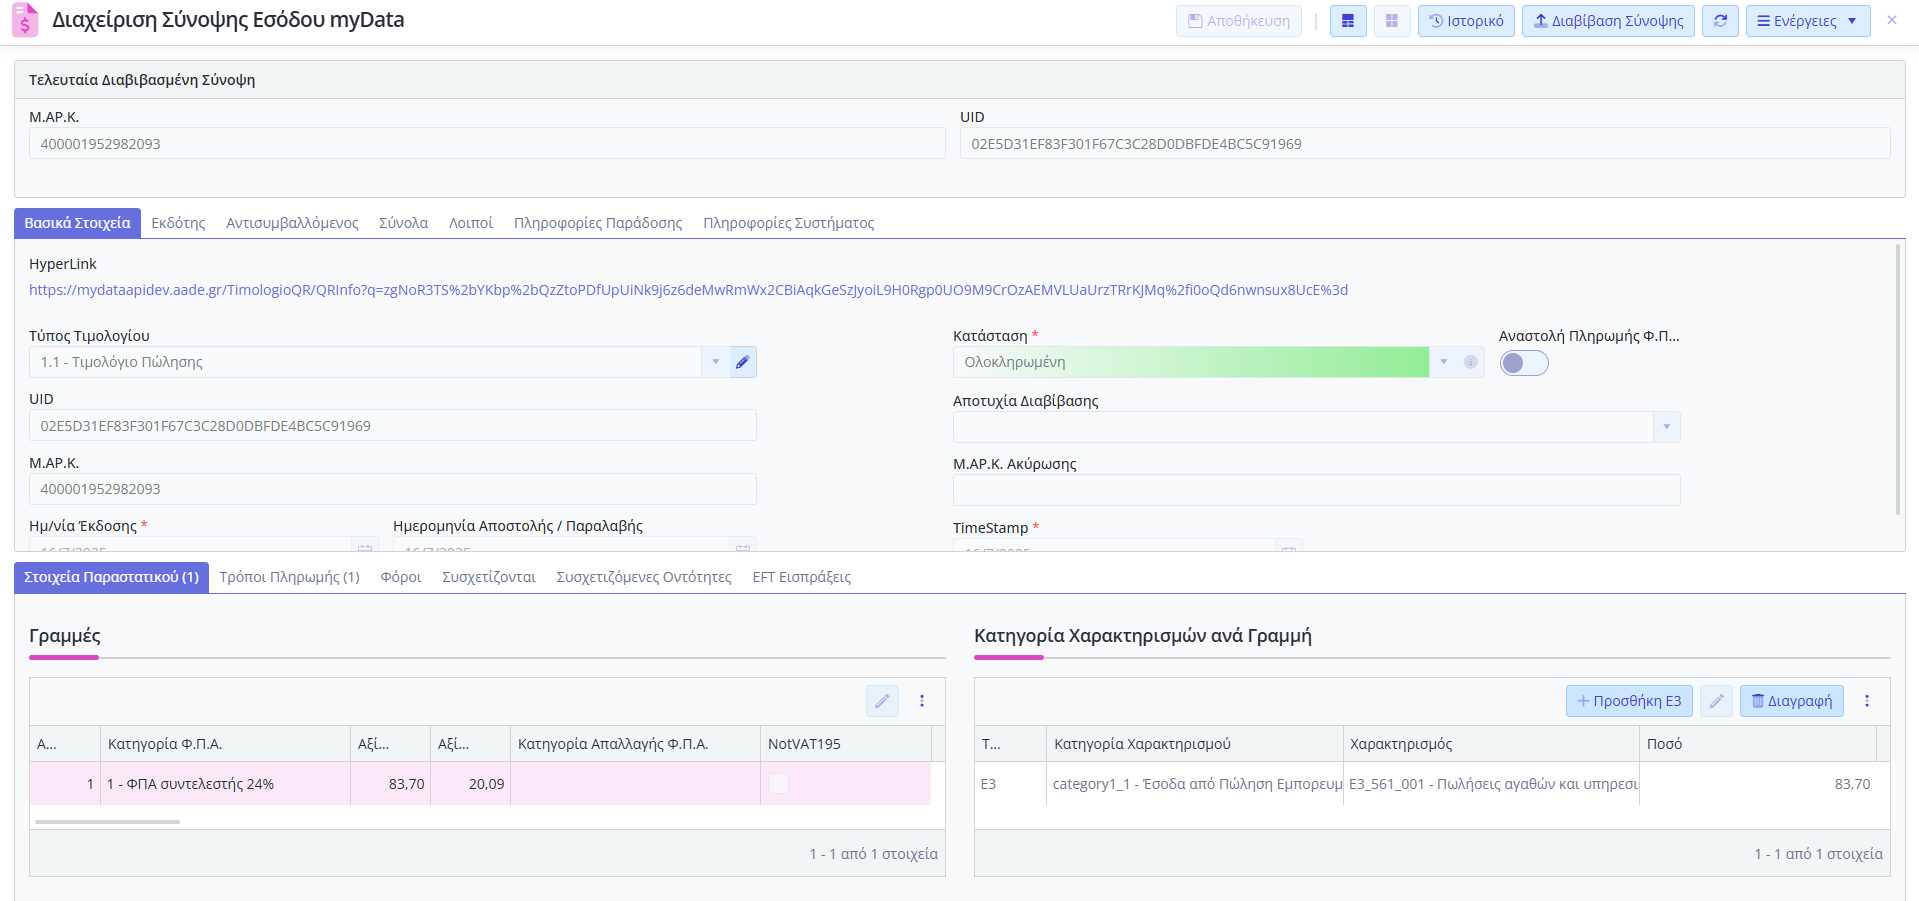This screenshot has height=901, width=1919.
Task: Open the myDATA QRInfo hyperlink
Action: 688,290
